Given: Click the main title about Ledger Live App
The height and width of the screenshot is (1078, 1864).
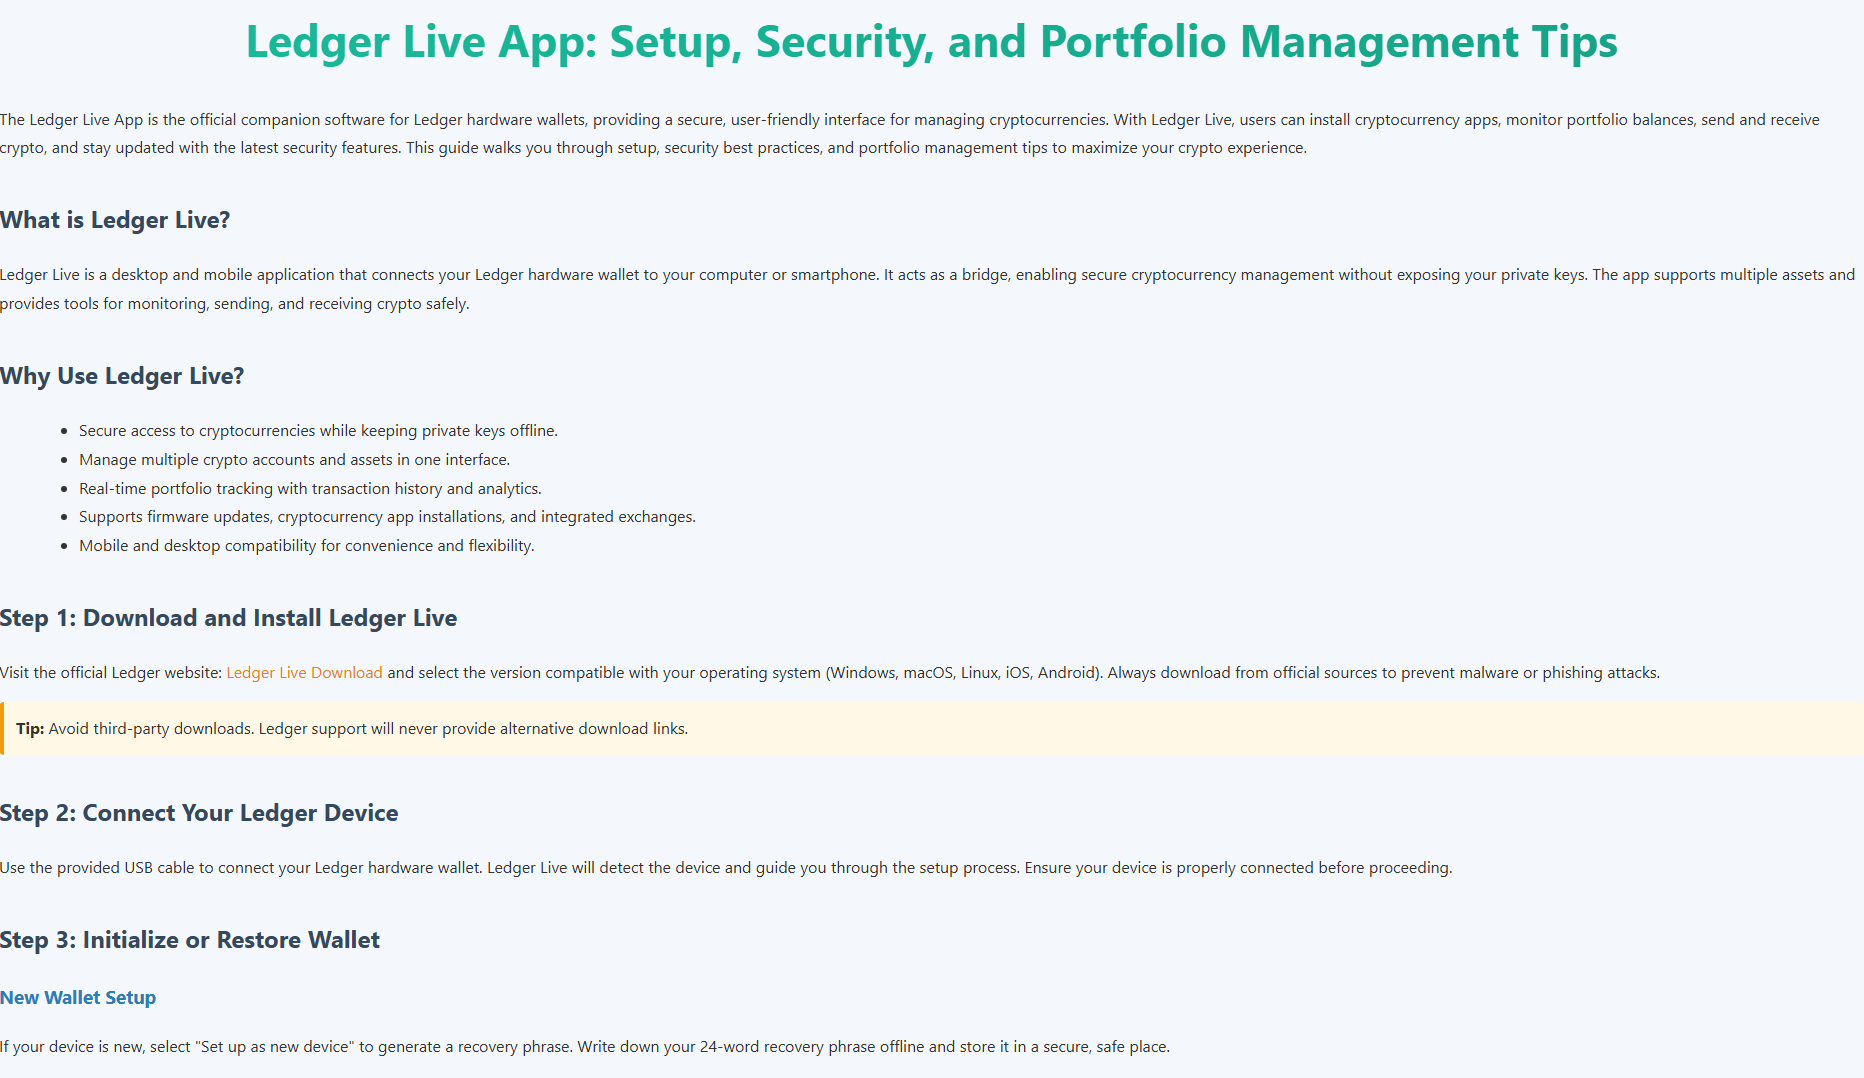Looking at the screenshot, I should [931, 42].
